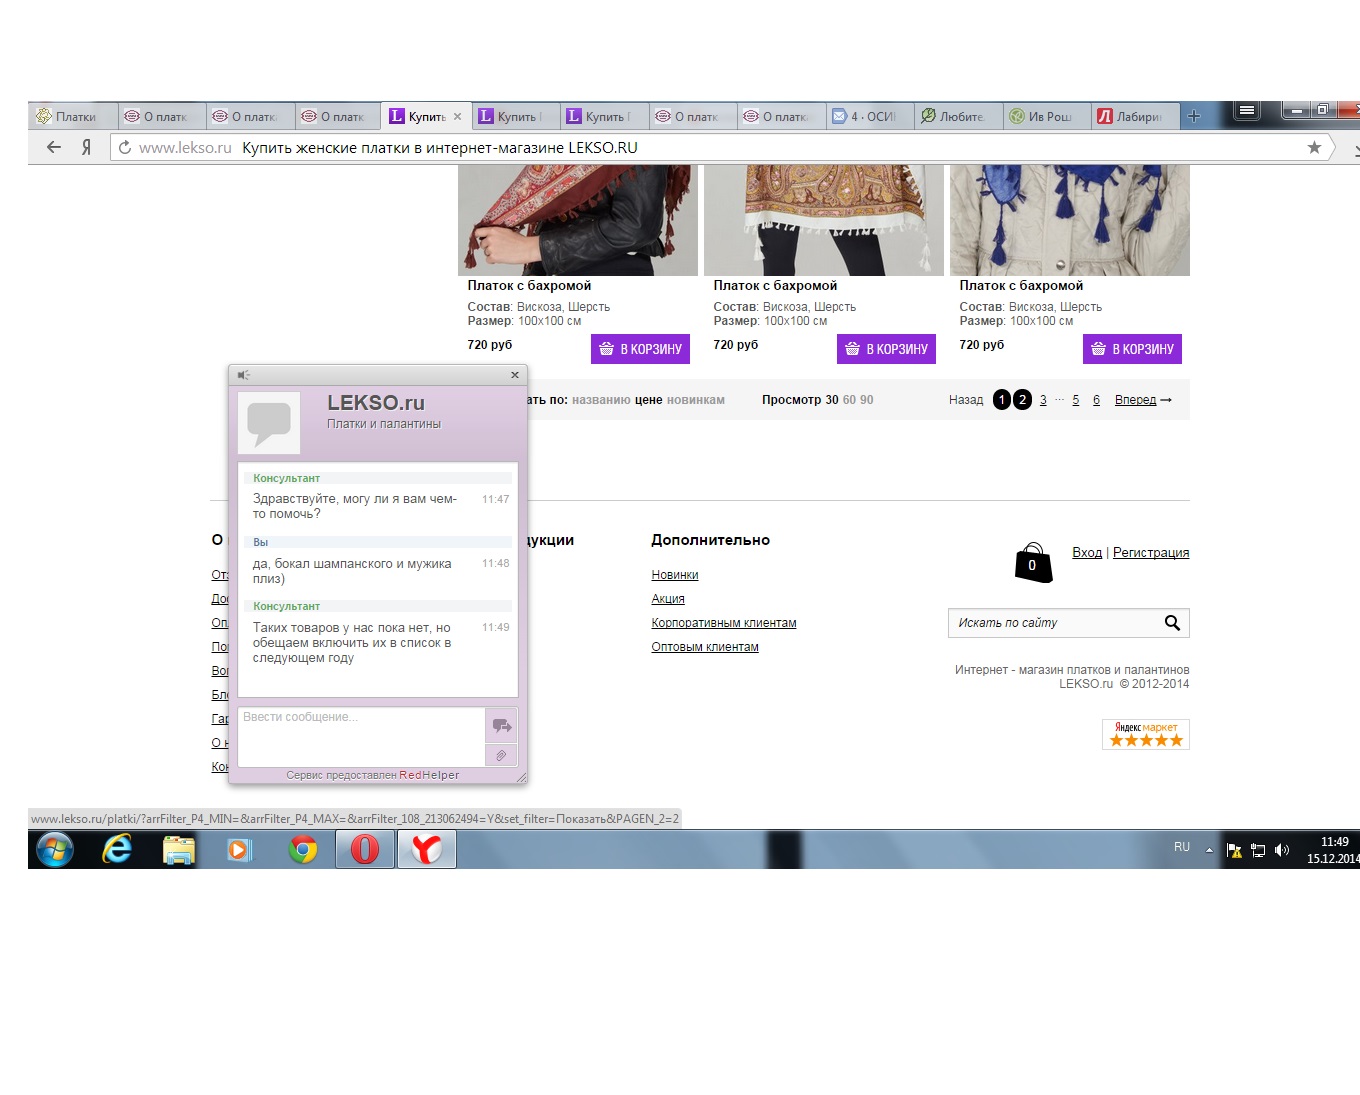Close the LEKSO.ru chat widget
The image size is (1360, 1095).
pyautogui.click(x=515, y=375)
